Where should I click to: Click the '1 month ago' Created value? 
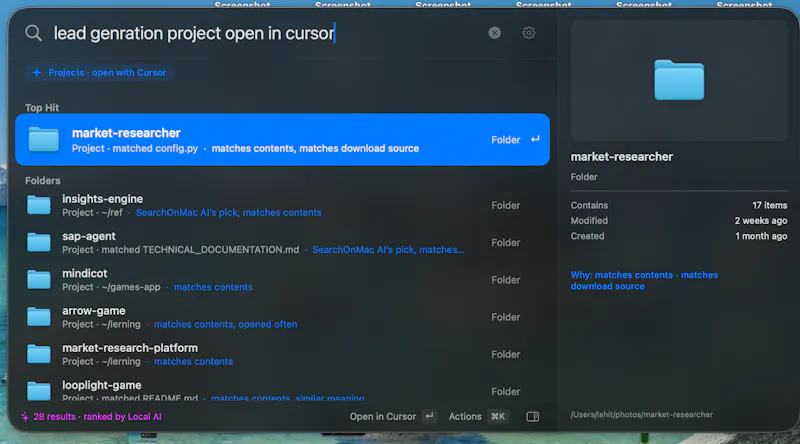coord(761,236)
